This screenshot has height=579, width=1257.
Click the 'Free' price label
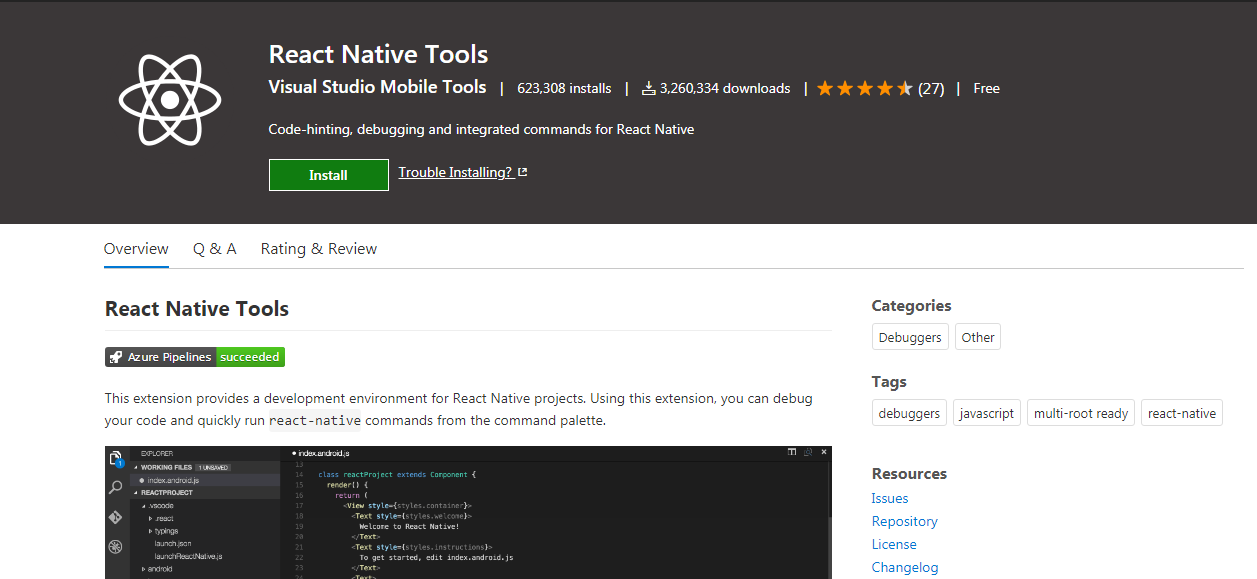pyautogui.click(x=986, y=88)
